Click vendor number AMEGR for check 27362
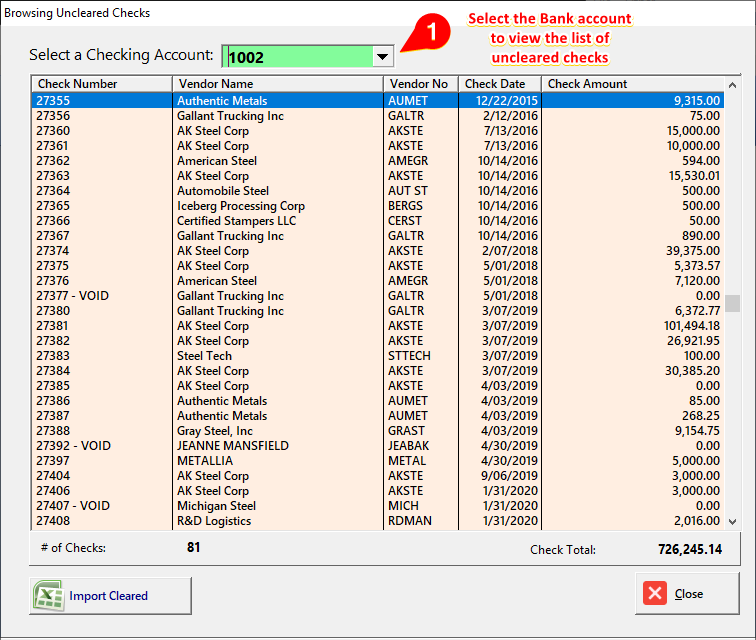The image size is (756, 640). point(408,161)
